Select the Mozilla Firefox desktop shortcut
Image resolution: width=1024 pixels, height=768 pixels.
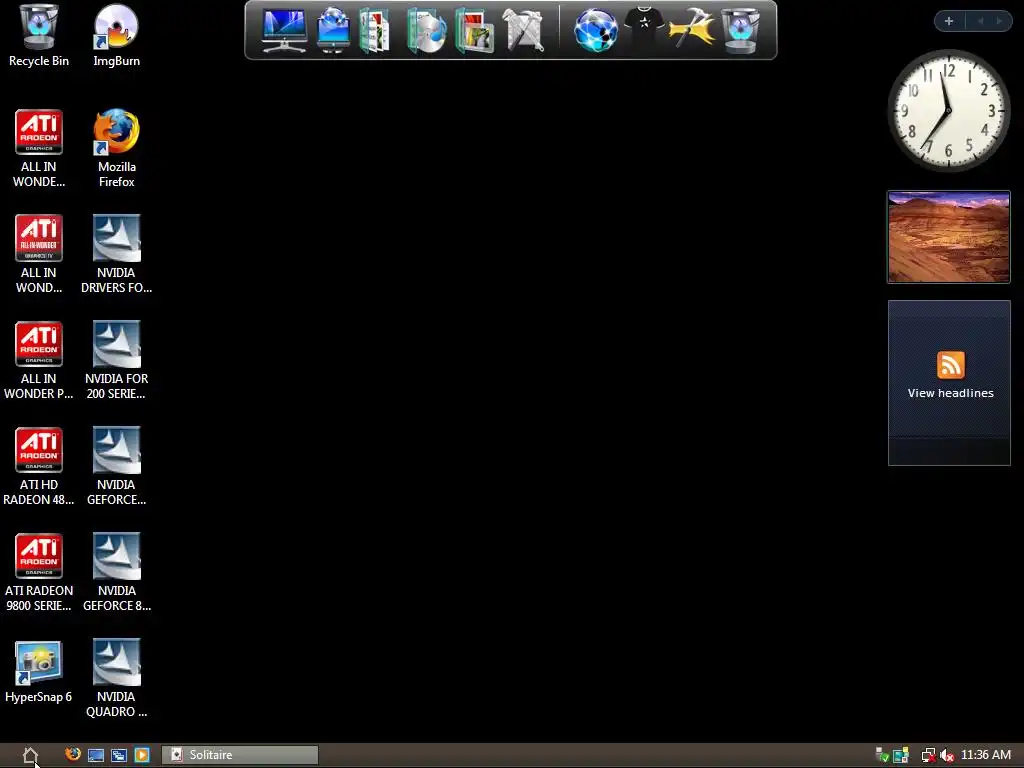pyautogui.click(x=116, y=149)
